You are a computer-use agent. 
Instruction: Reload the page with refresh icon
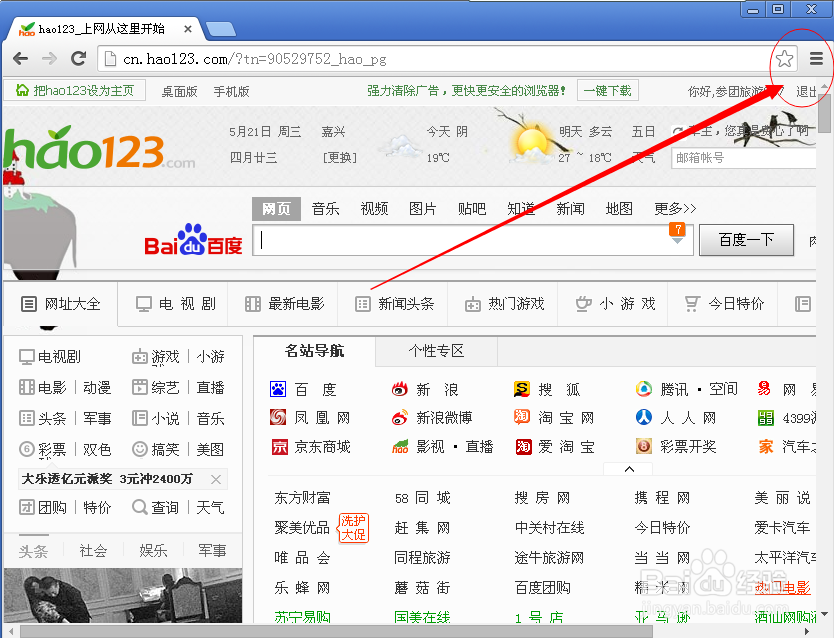coord(79,58)
